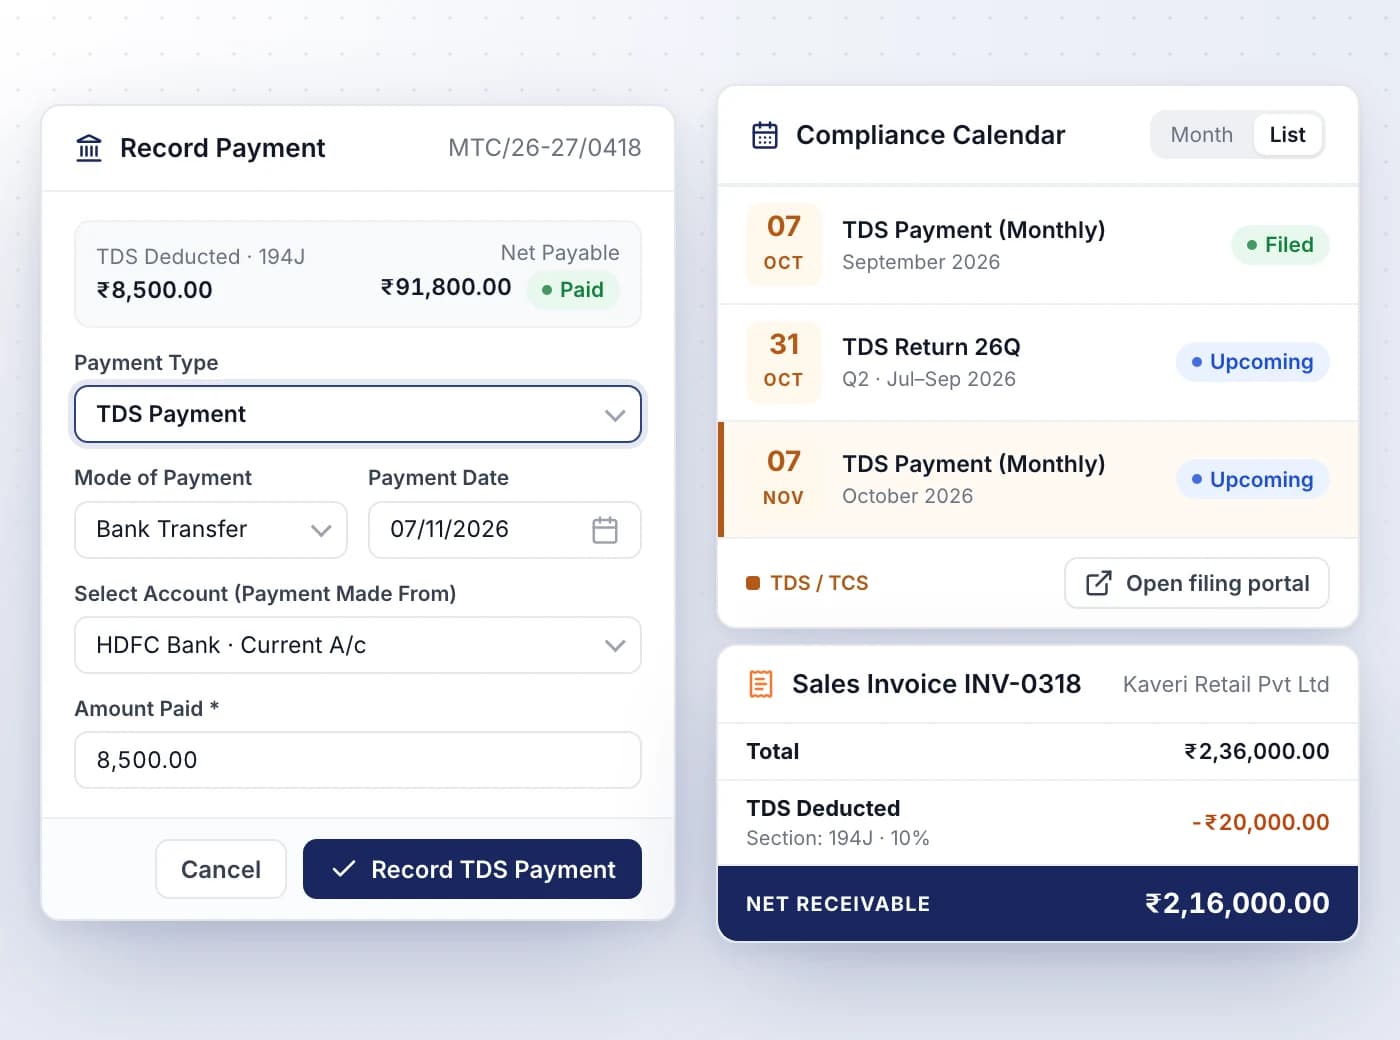Click the 07 NOV date tile
The width and height of the screenshot is (1400, 1040).
point(784,479)
